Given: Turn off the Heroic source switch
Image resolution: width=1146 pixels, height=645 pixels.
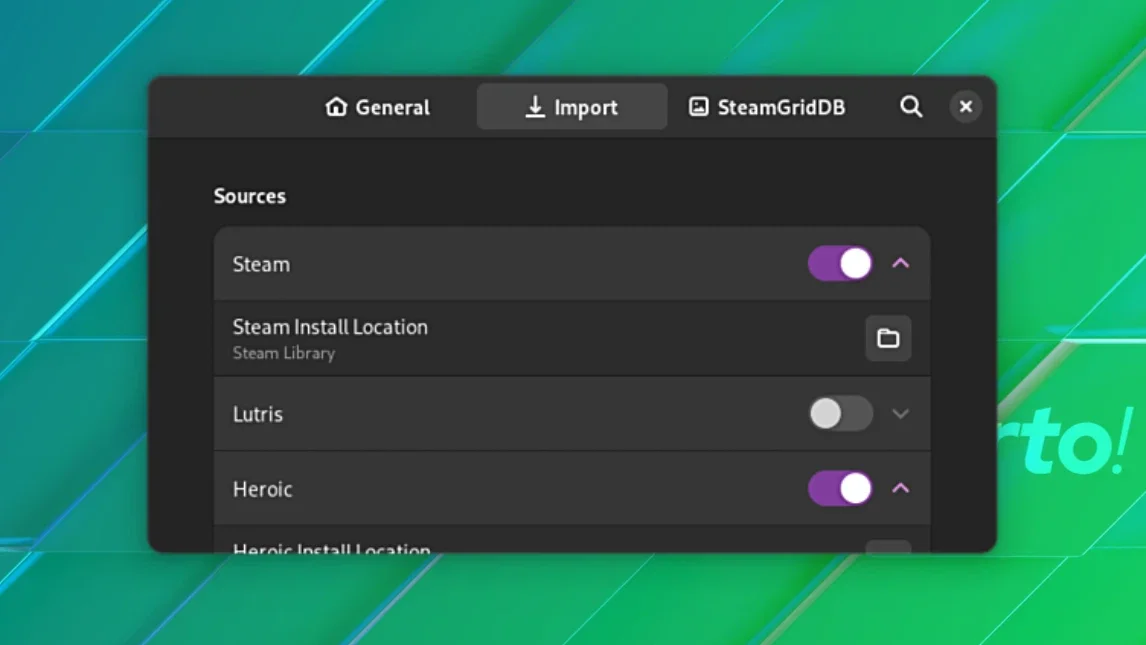Looking at the screenshot, I should [x=840, y=488].
